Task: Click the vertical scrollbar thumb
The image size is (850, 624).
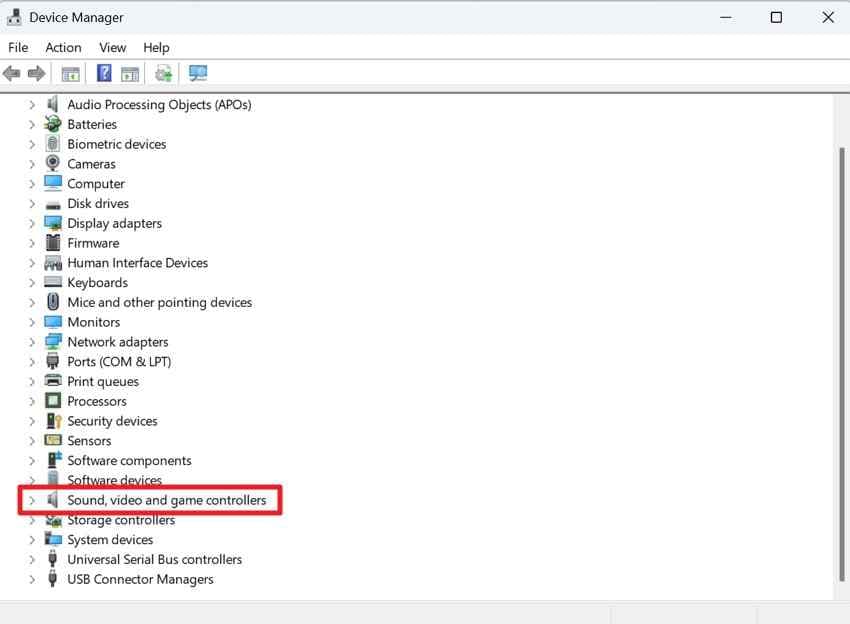Action: pos(842,363)
